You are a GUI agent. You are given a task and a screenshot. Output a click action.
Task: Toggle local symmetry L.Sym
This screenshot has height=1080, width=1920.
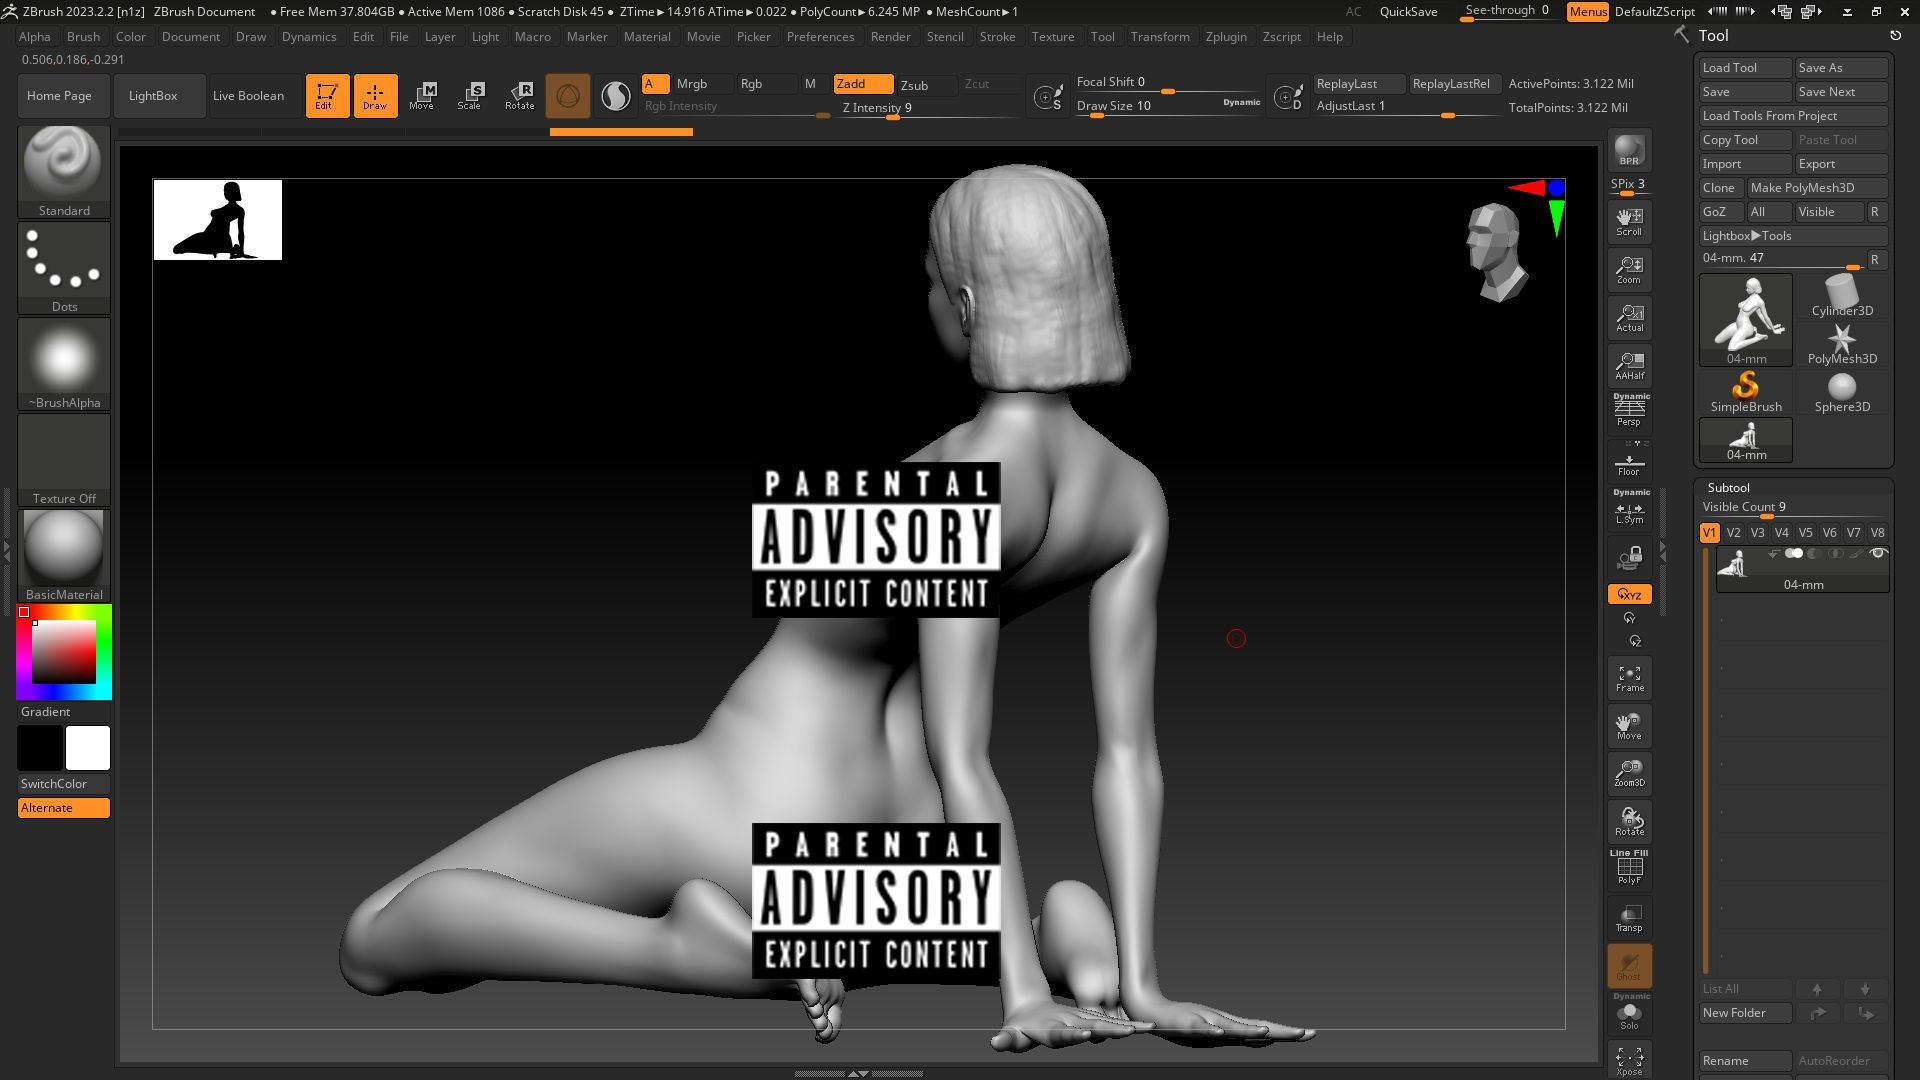click(1629, 508)
